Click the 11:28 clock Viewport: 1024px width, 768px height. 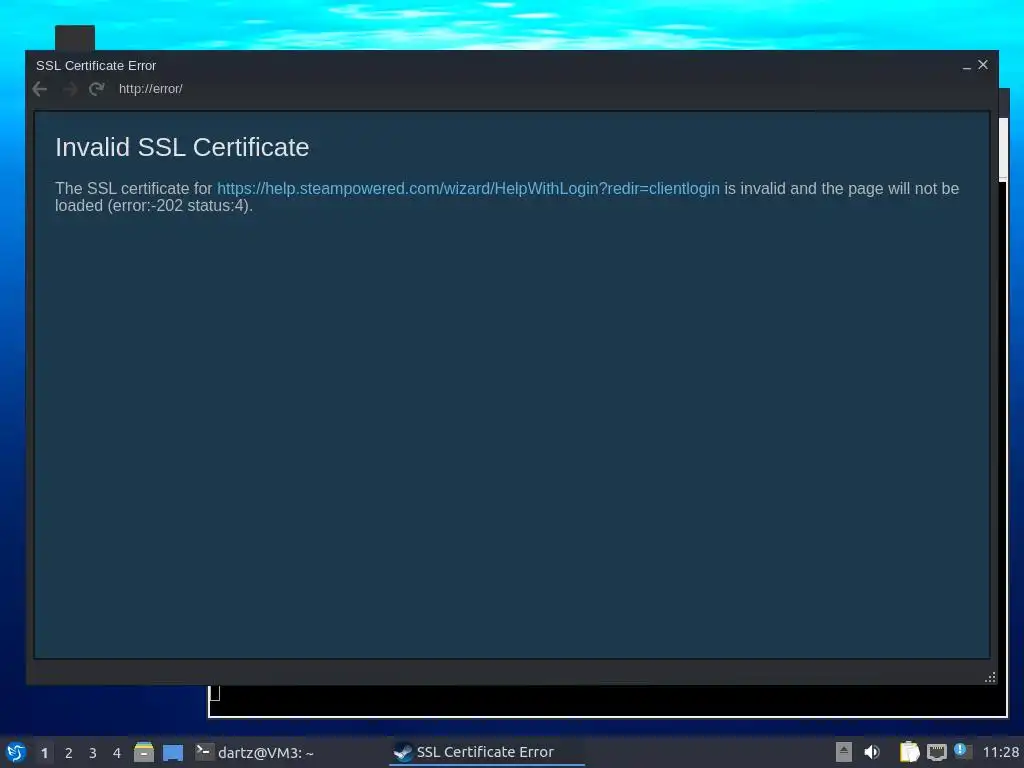(1000, 752)
